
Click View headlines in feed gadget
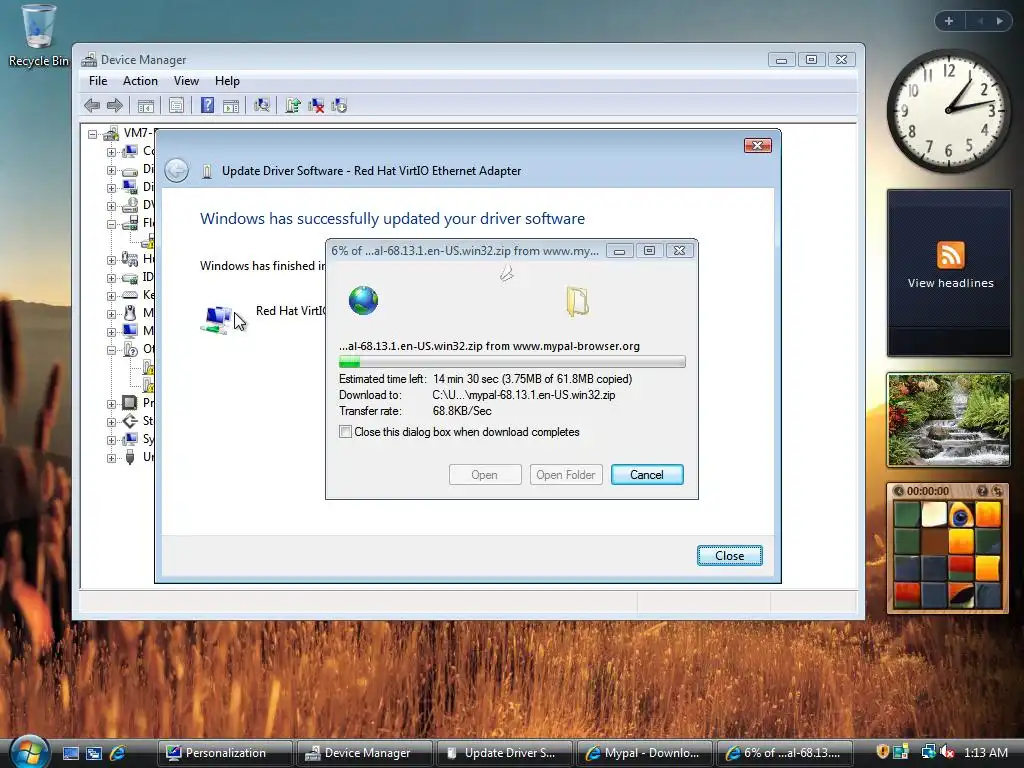click(950, 283)
